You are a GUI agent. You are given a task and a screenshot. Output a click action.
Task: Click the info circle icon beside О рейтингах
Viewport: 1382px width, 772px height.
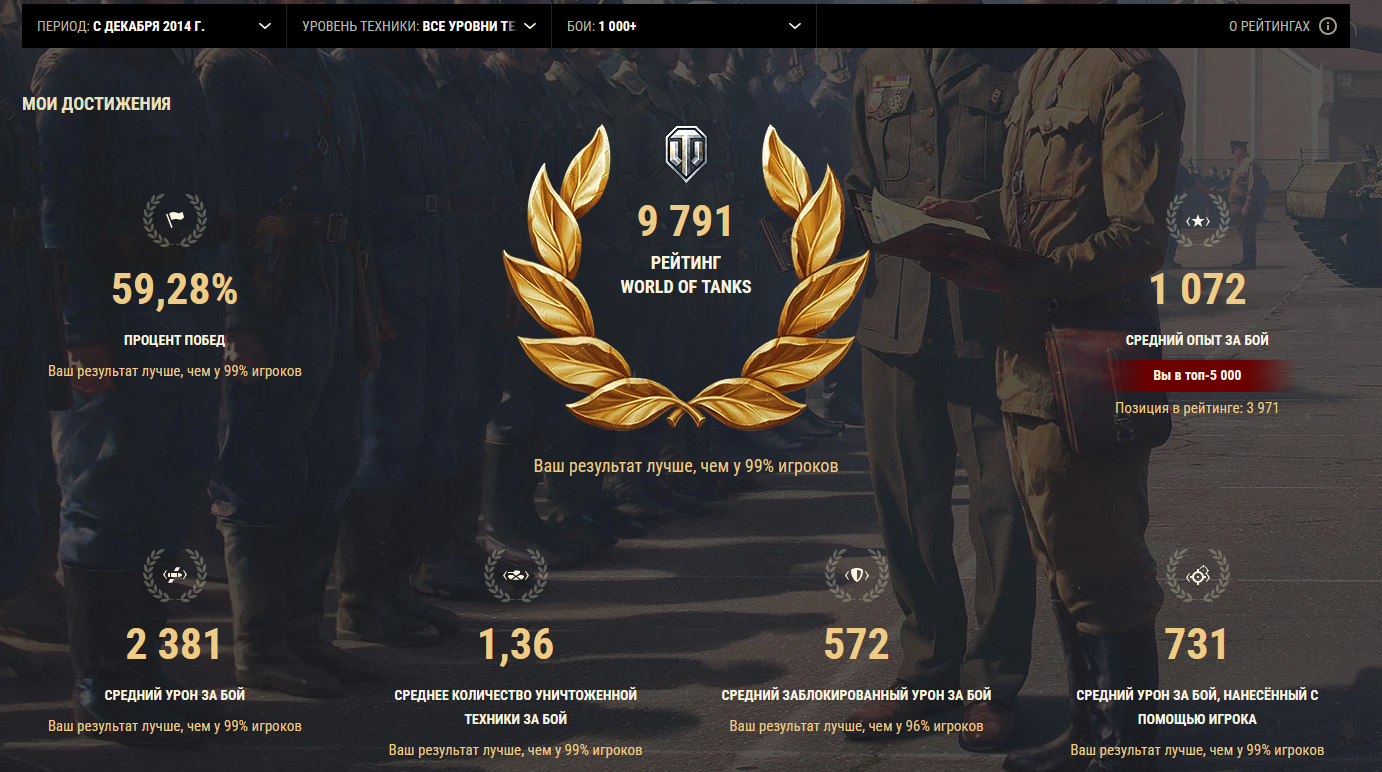pos(1328,26)
